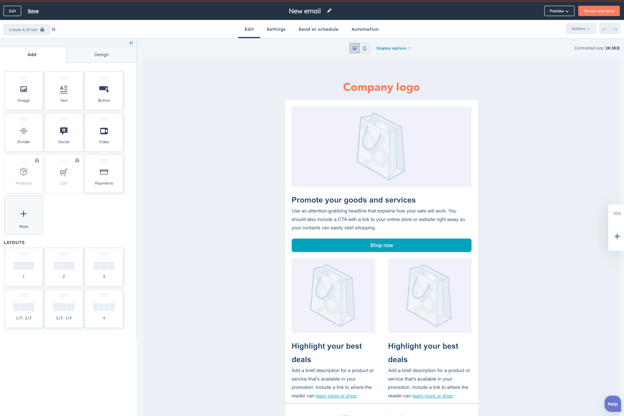Choose the 4 column layout

point(104,309)
